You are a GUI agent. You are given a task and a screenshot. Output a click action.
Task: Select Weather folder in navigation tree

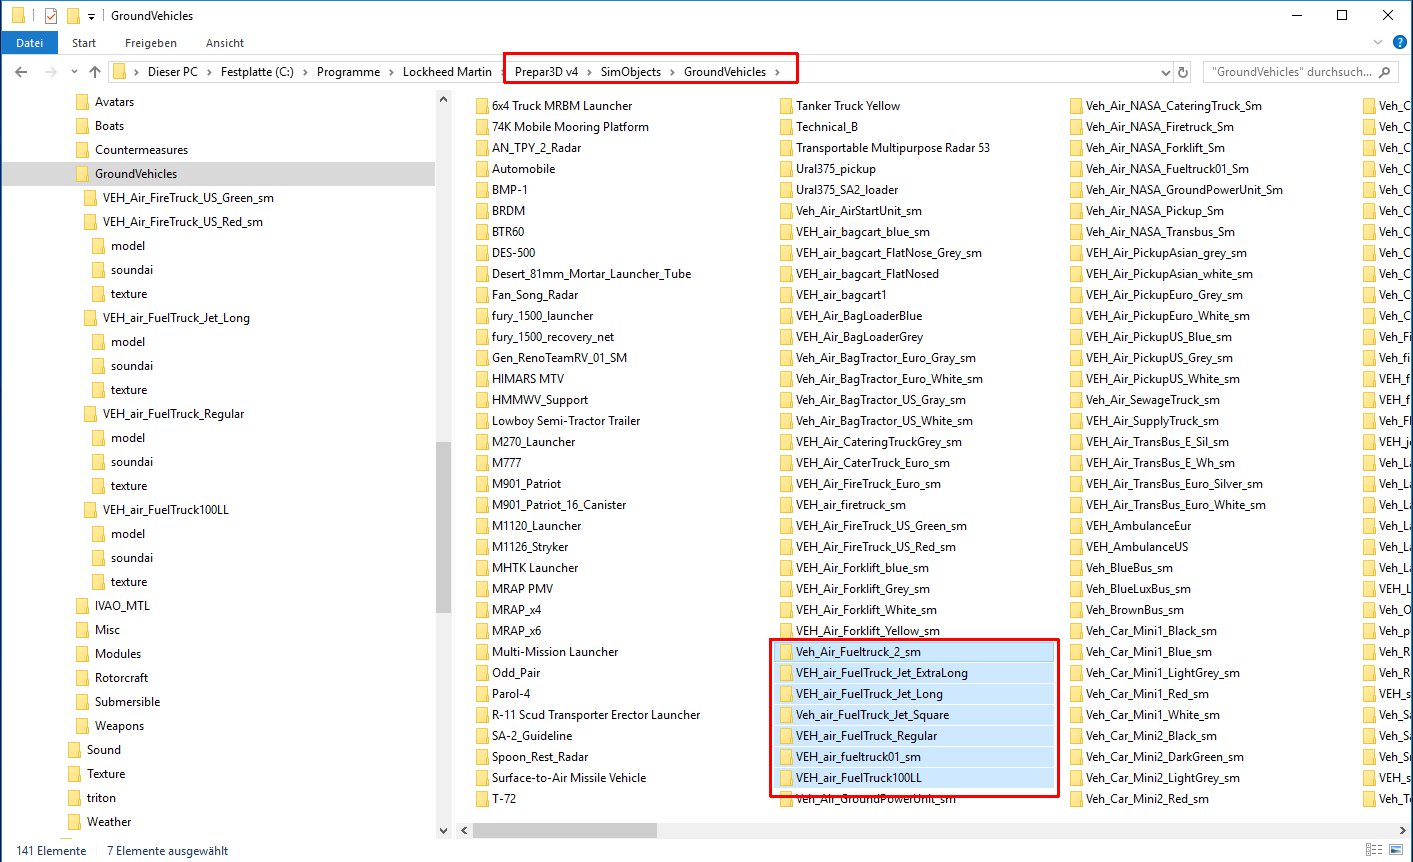(x=109, y=822)
